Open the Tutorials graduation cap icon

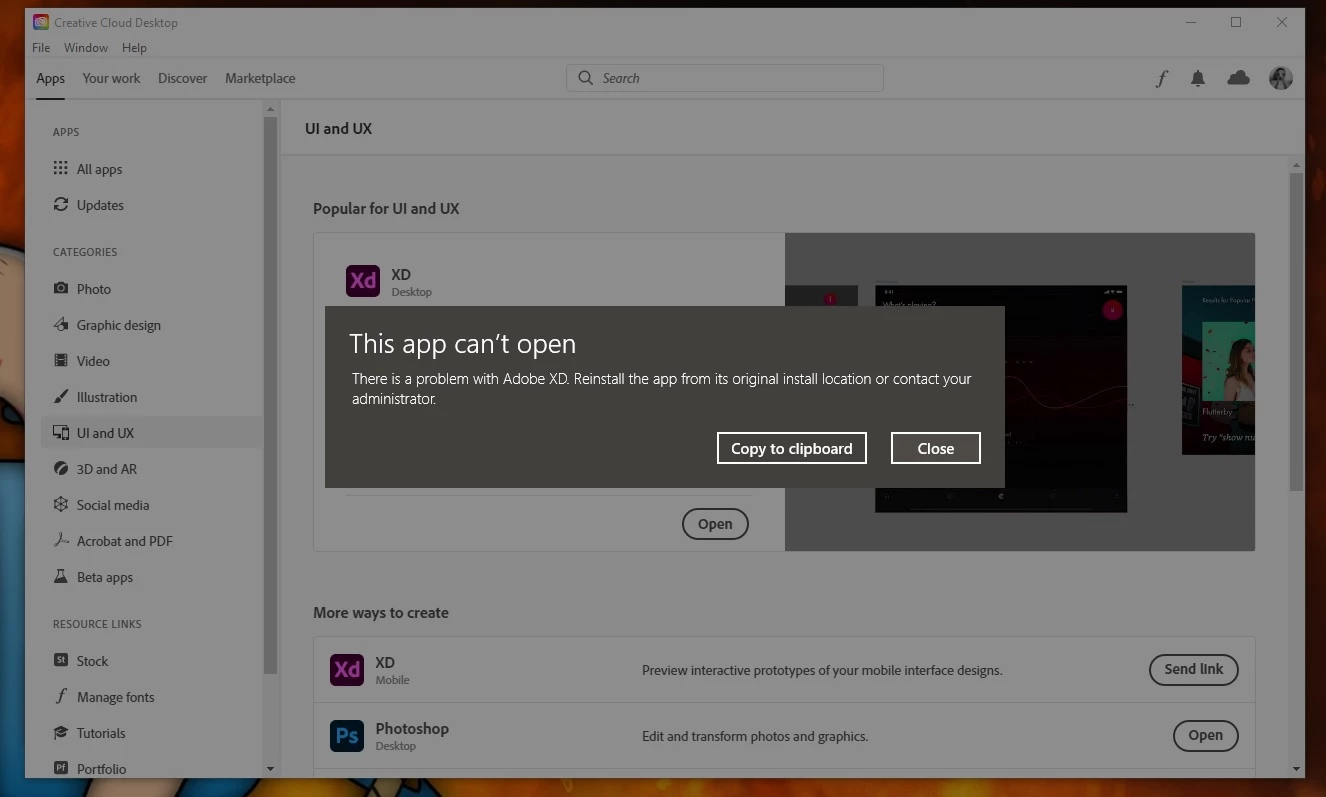(61, 733)
